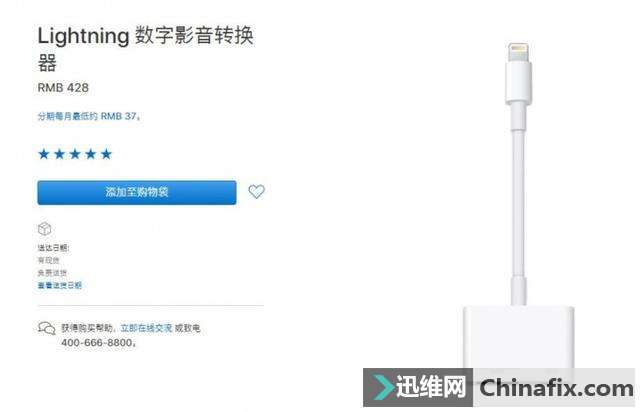640x412 pixels.
Task: Click the white cable in product photo
Action: pos(518,204)
